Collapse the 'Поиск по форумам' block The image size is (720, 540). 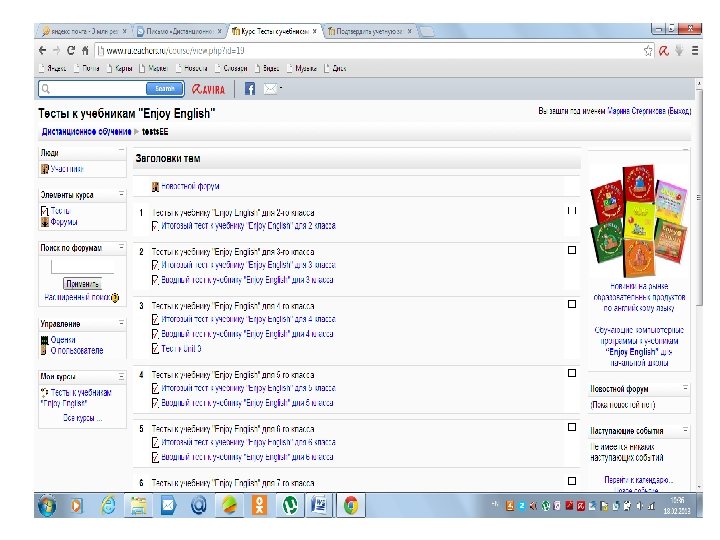click(x=121, y=247)
